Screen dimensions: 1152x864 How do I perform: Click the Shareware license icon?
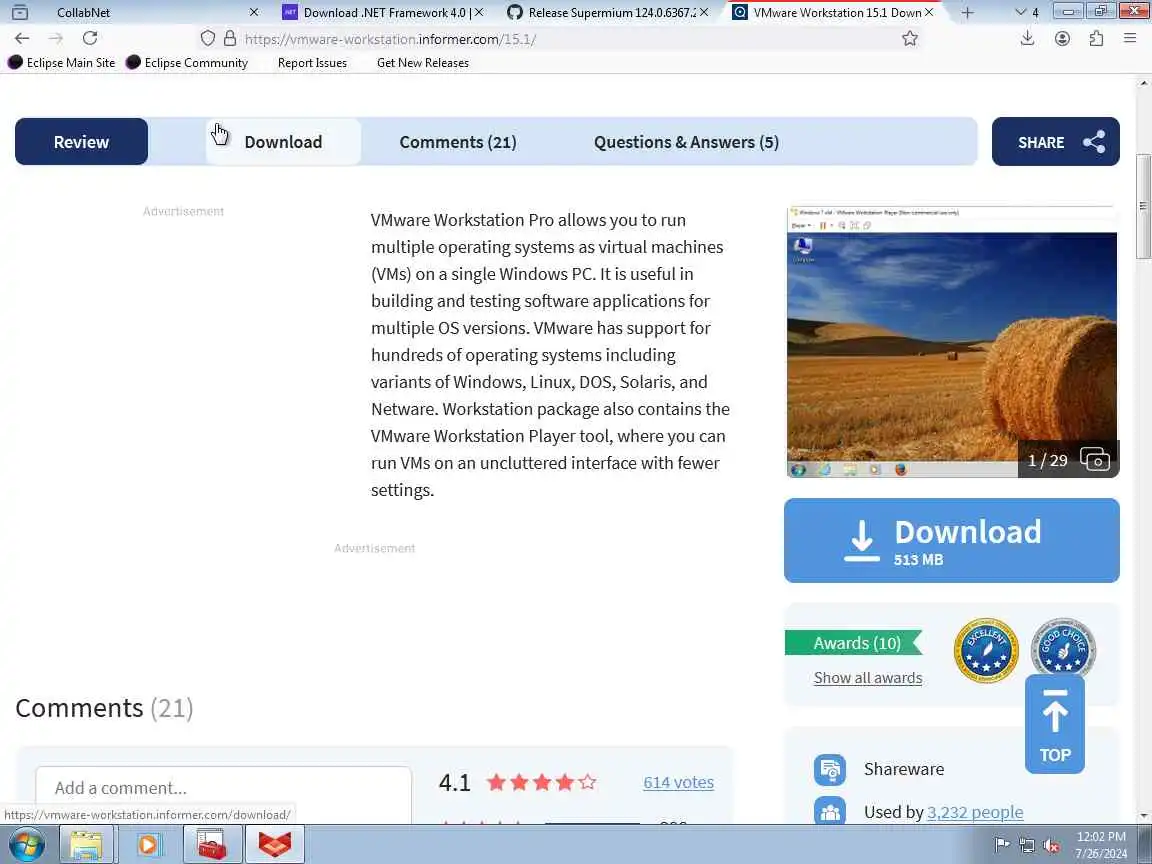(x=829, y=770)
